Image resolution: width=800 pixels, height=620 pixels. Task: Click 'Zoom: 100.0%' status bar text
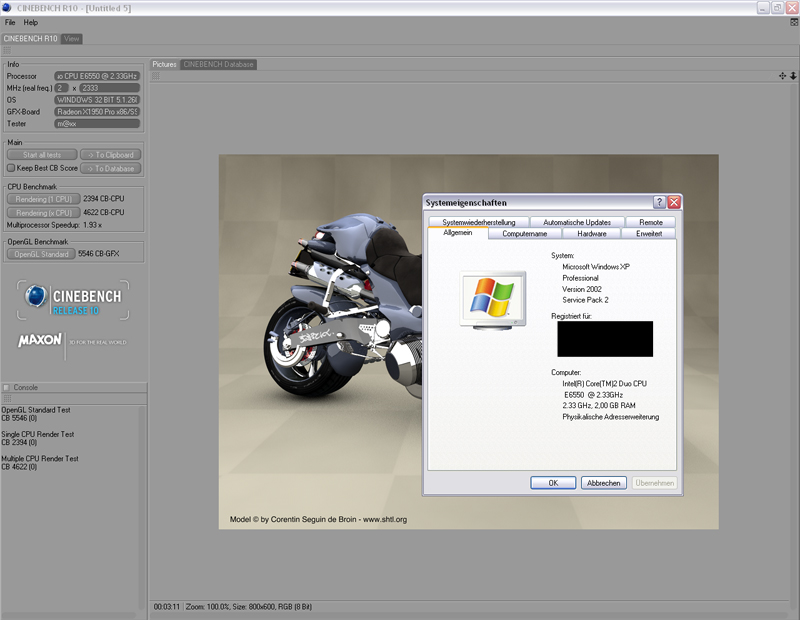[208, 607]
